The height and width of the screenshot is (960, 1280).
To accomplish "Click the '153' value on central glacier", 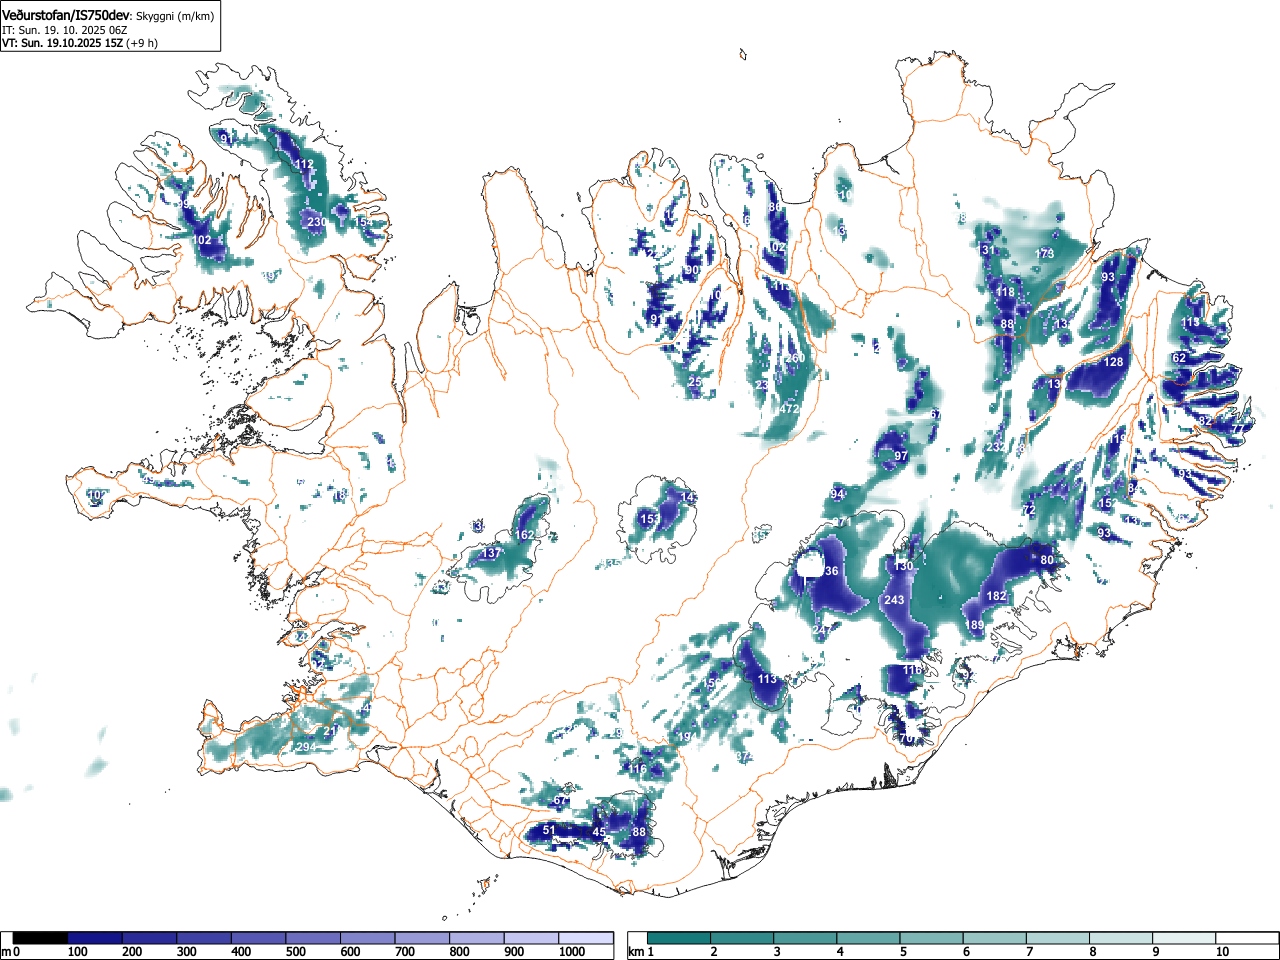I will (x=650, y=519).
